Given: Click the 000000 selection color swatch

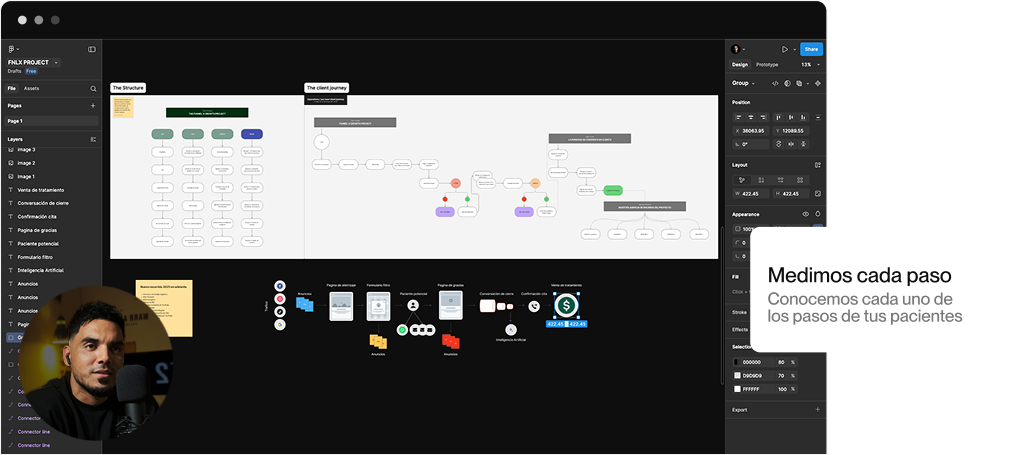Looking at the screenshot, I should [738, 362].
